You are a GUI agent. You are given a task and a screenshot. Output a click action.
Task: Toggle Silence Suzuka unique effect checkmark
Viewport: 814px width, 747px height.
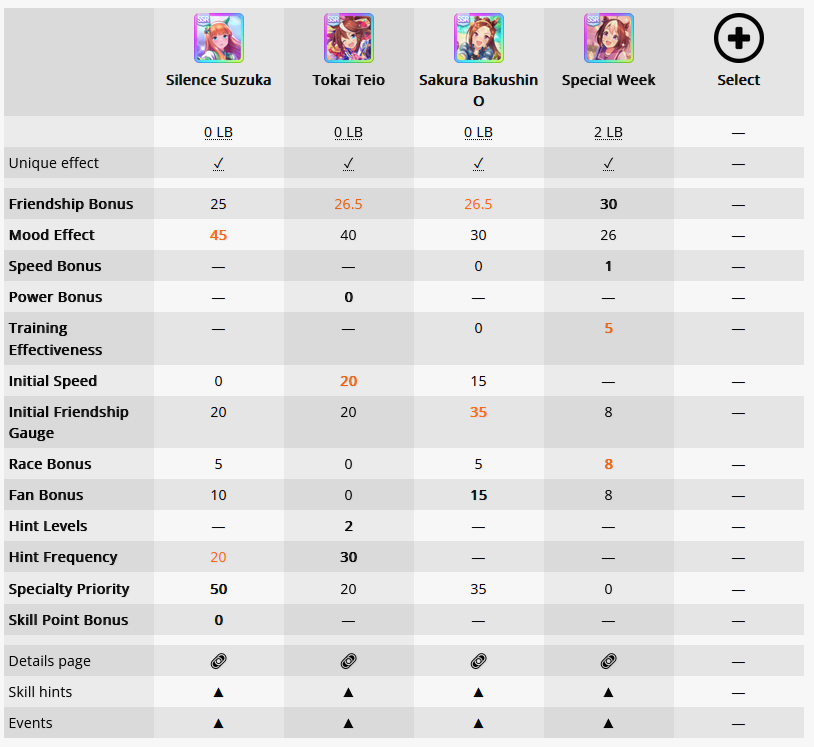(x=219, y=164)
